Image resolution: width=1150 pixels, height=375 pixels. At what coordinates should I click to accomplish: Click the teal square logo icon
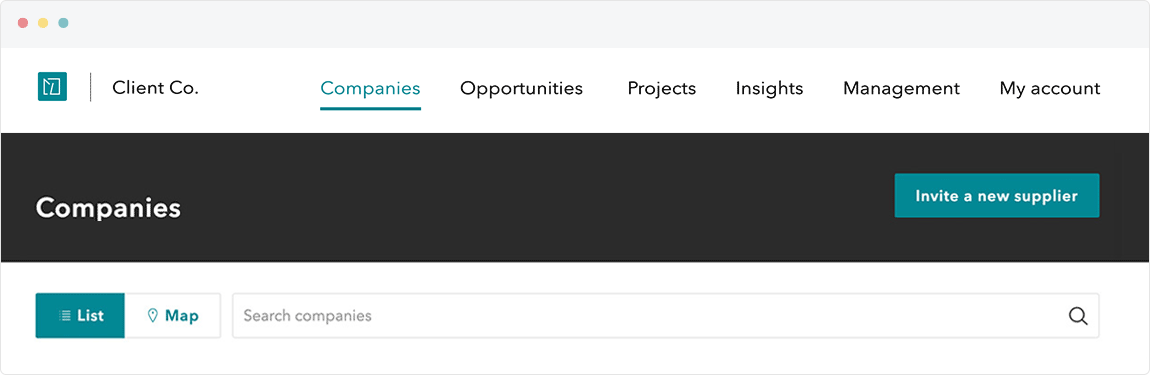click(x=53, y=87)
